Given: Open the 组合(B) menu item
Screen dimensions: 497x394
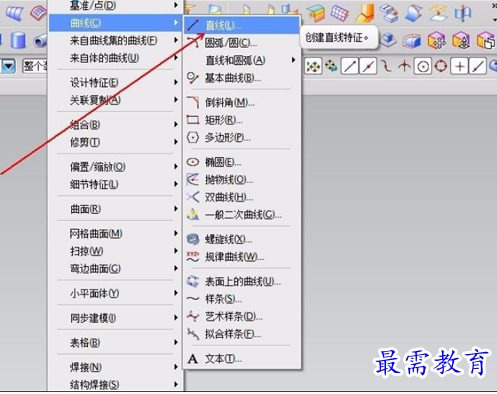Looking at the screenshot, I should click(115, 125).
